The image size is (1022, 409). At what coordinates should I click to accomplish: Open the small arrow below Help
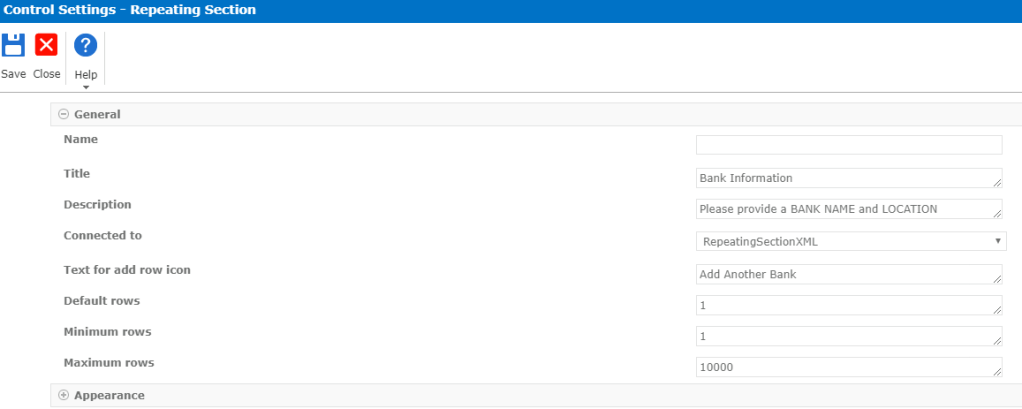(86, 87)
